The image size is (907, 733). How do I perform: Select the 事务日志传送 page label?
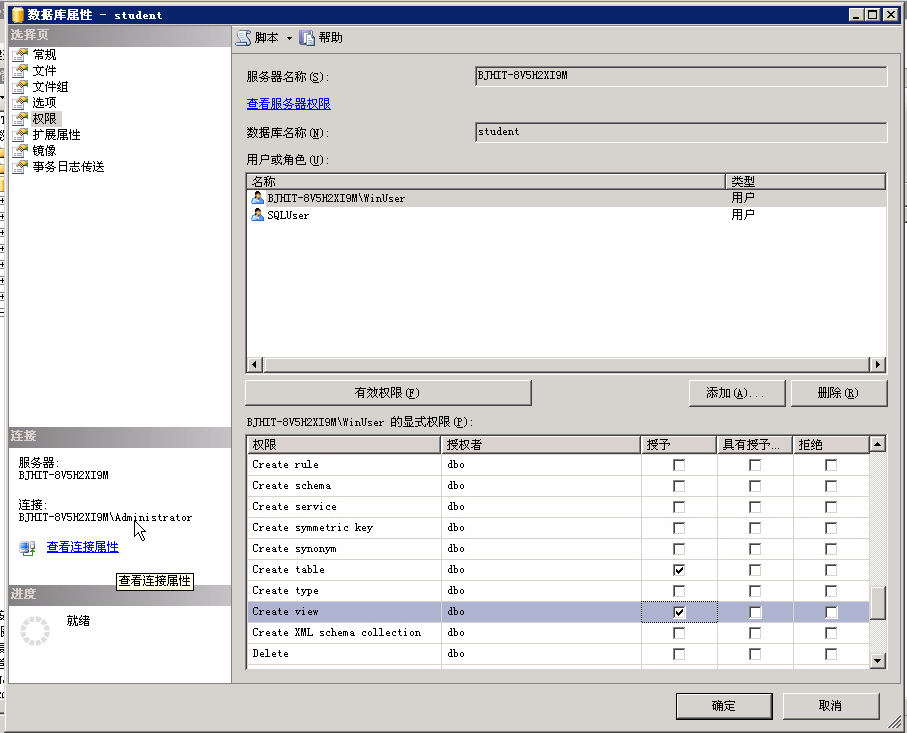pos(68,167)
